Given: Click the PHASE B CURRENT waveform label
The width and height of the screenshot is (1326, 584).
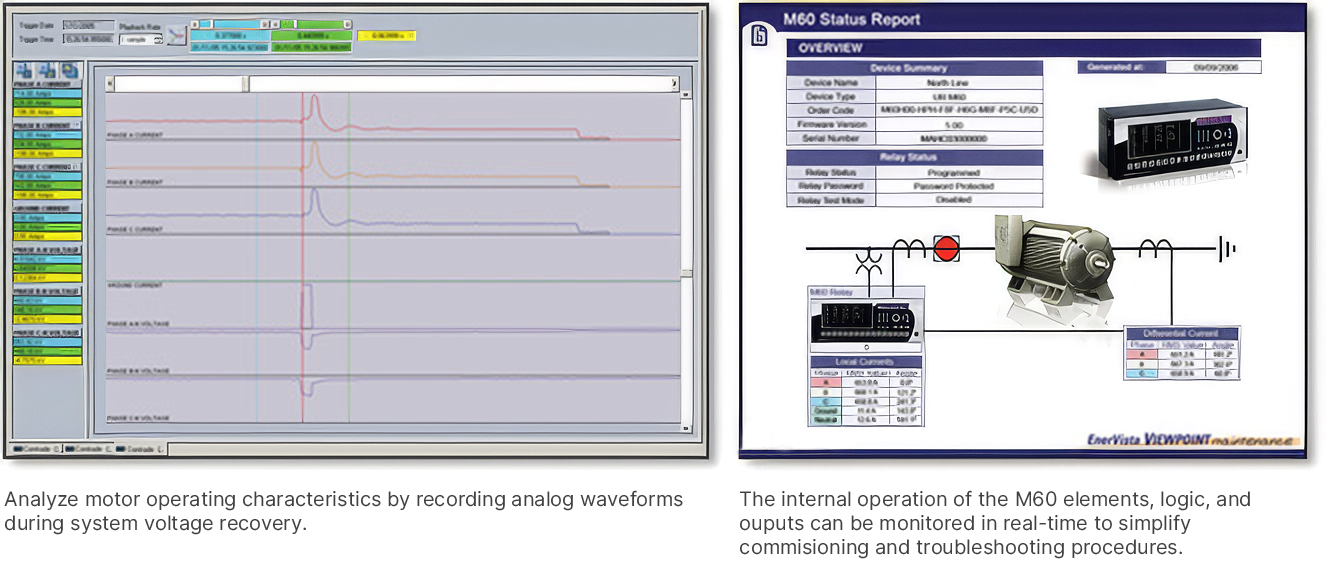Looking at the screenshot, I should (135, 182).
